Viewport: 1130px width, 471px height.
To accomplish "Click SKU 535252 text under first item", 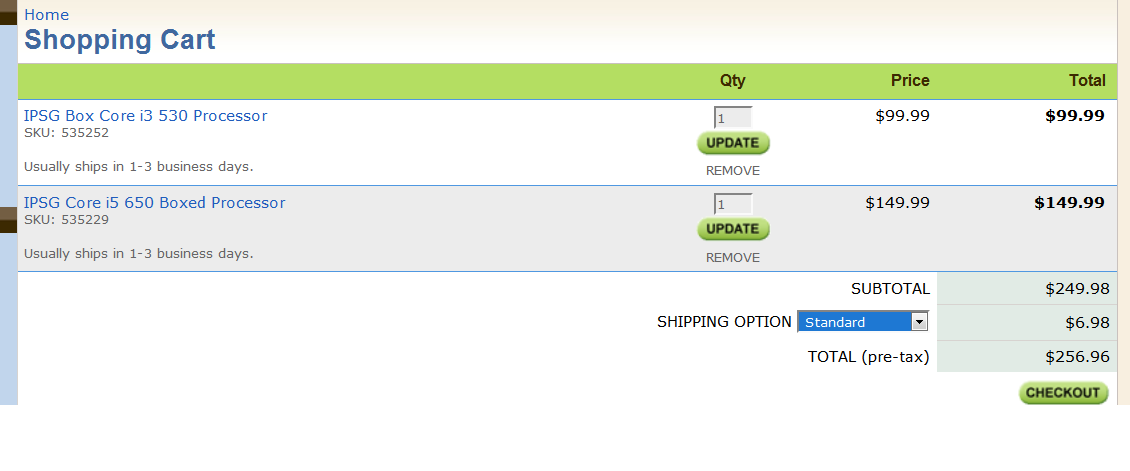I will 66,133.
